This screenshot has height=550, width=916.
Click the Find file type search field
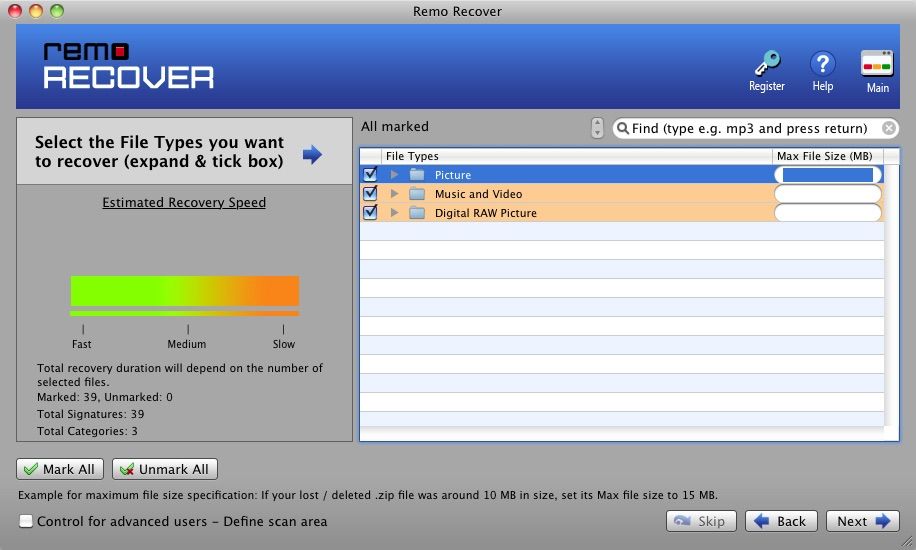tap(755, 128)
